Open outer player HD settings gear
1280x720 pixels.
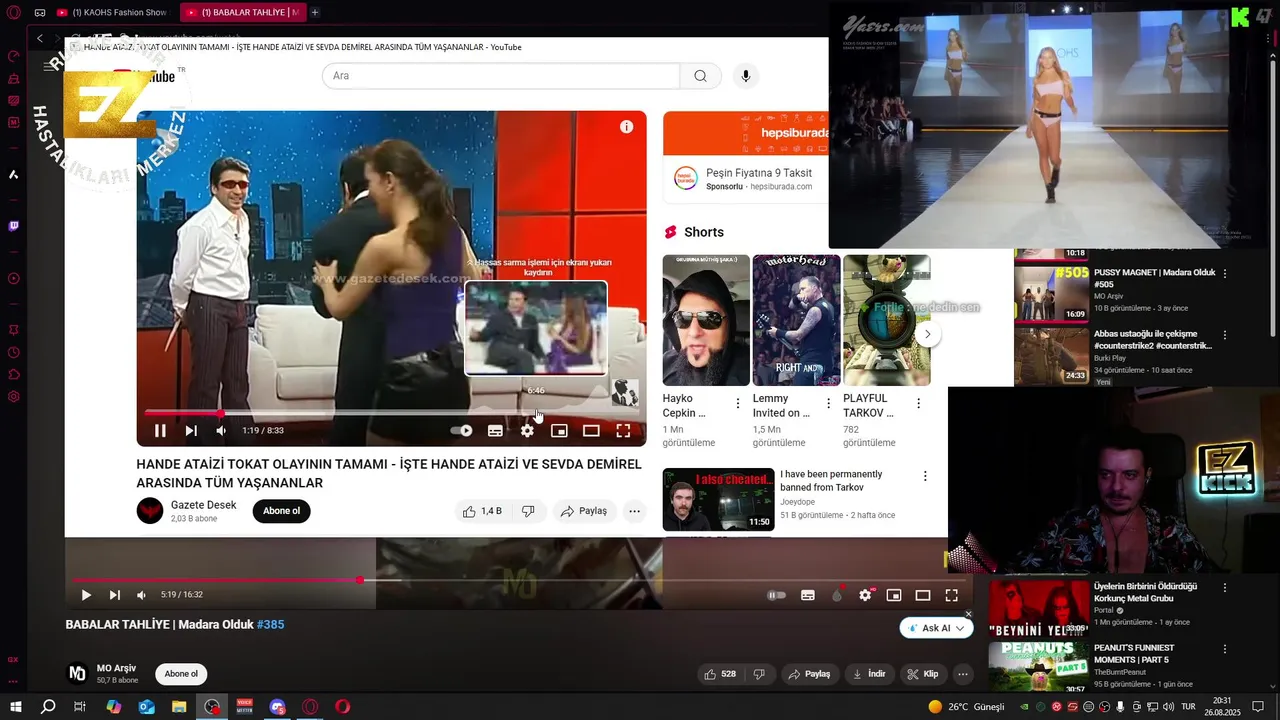[865, 595]
